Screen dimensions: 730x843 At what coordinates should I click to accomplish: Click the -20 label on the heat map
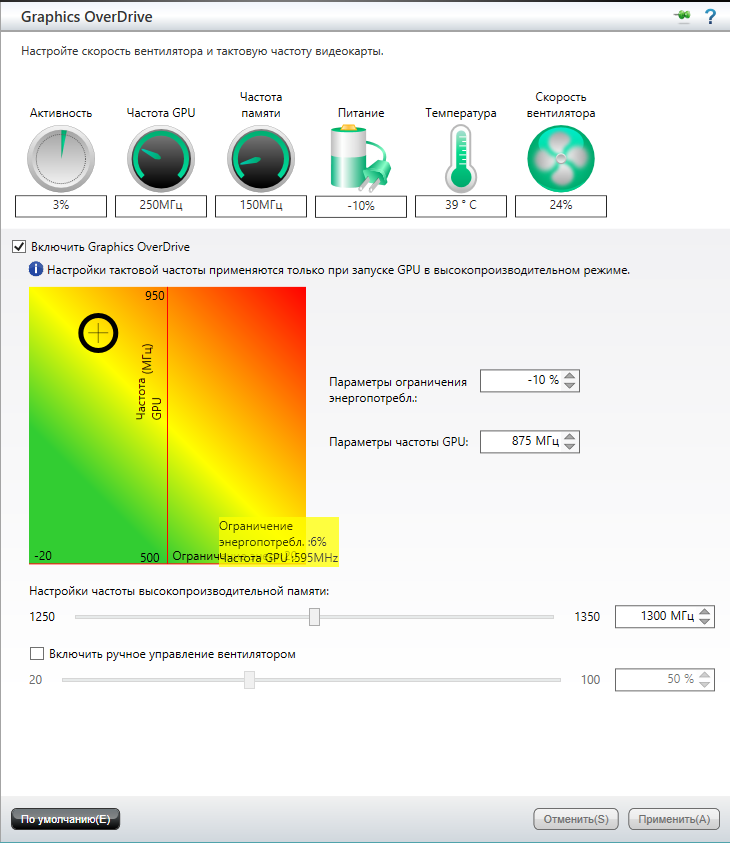[43, 555]
